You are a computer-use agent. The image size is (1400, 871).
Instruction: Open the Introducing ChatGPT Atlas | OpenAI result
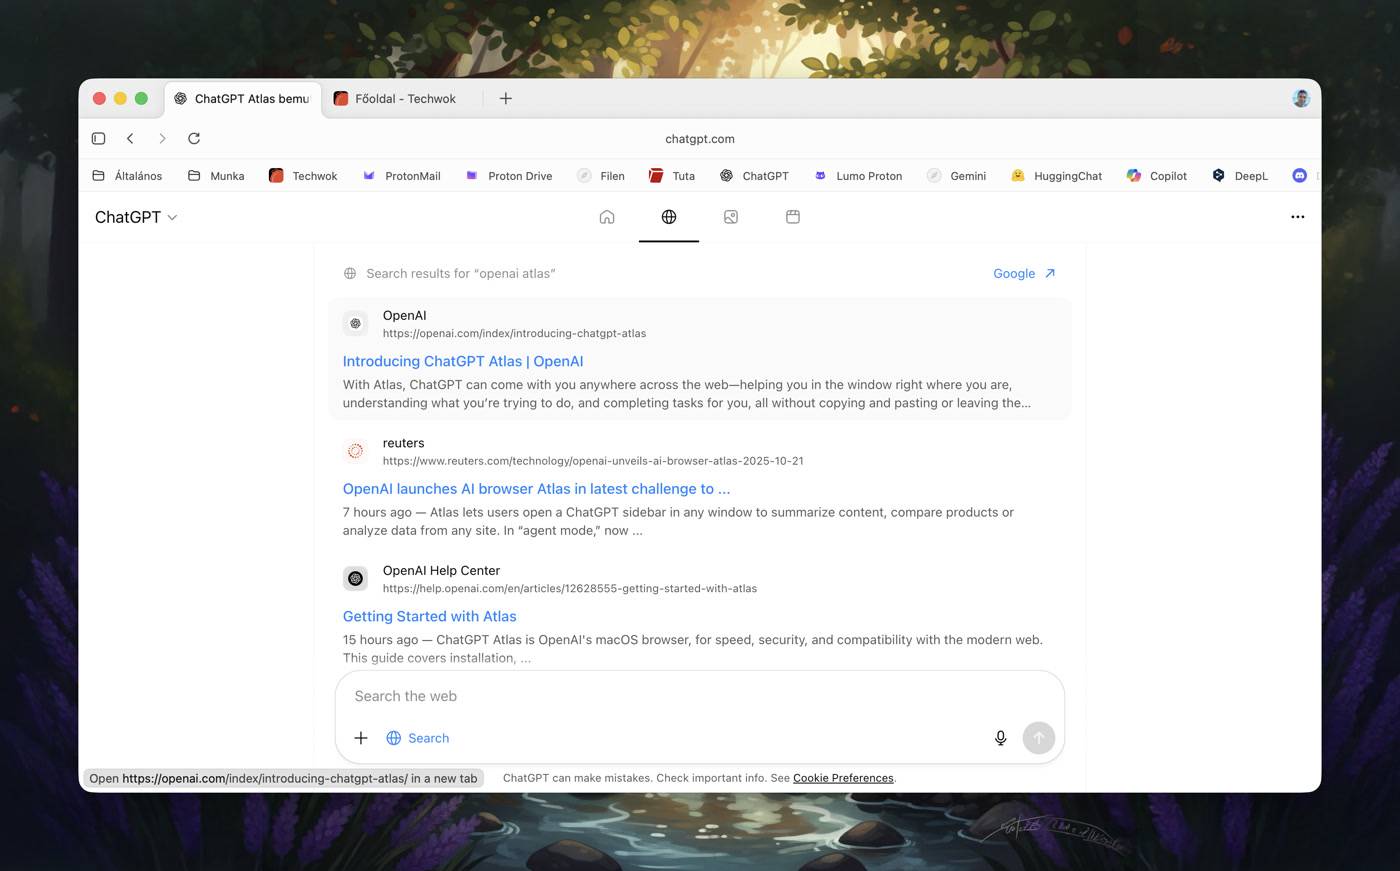tap(463, 361)
